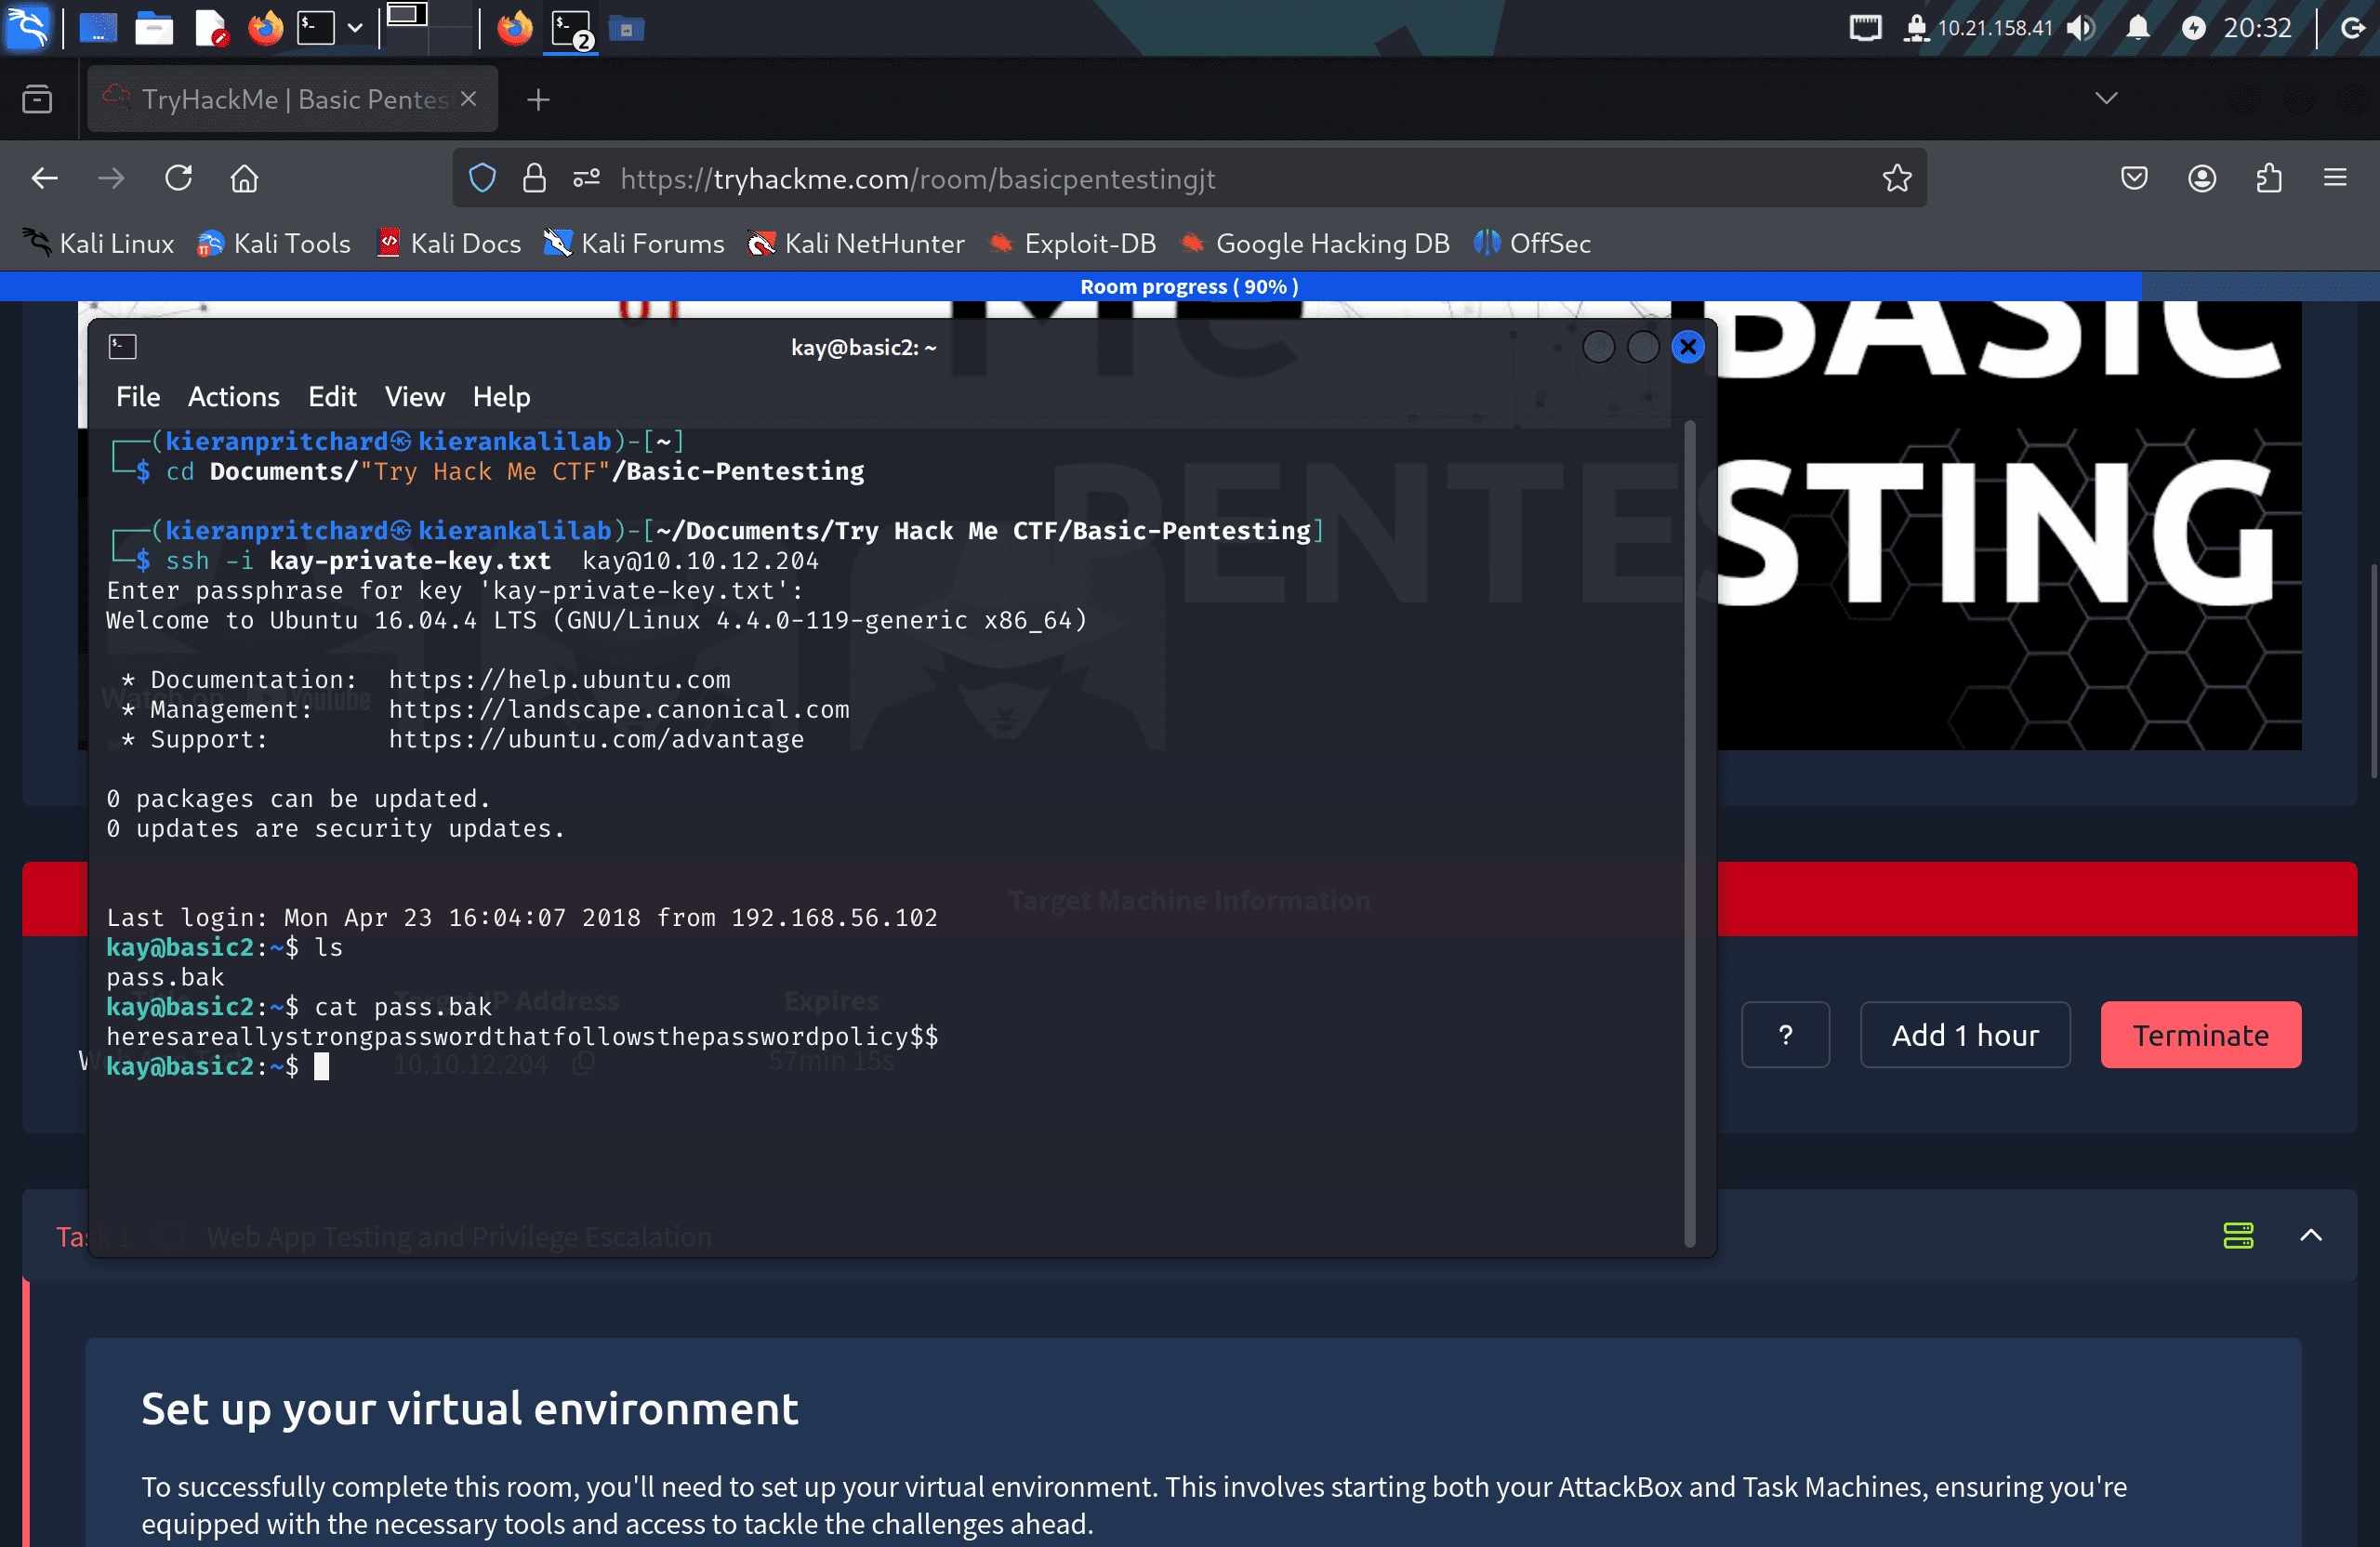Click the volume speaker tray icon

click(2081, 28)
